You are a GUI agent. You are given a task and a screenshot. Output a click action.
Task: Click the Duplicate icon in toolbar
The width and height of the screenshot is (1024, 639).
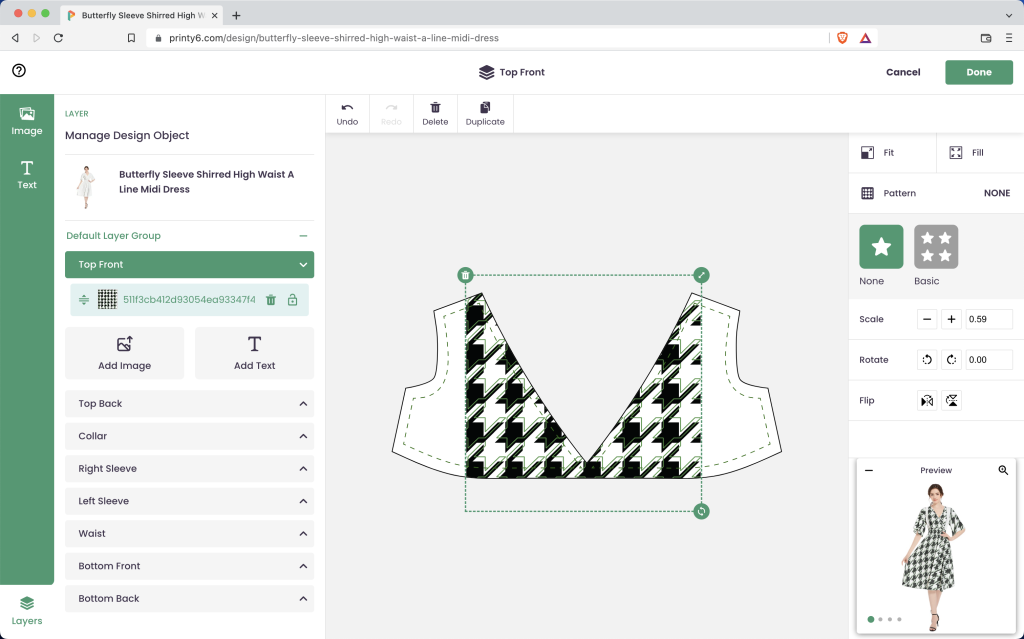click(485, 108)
